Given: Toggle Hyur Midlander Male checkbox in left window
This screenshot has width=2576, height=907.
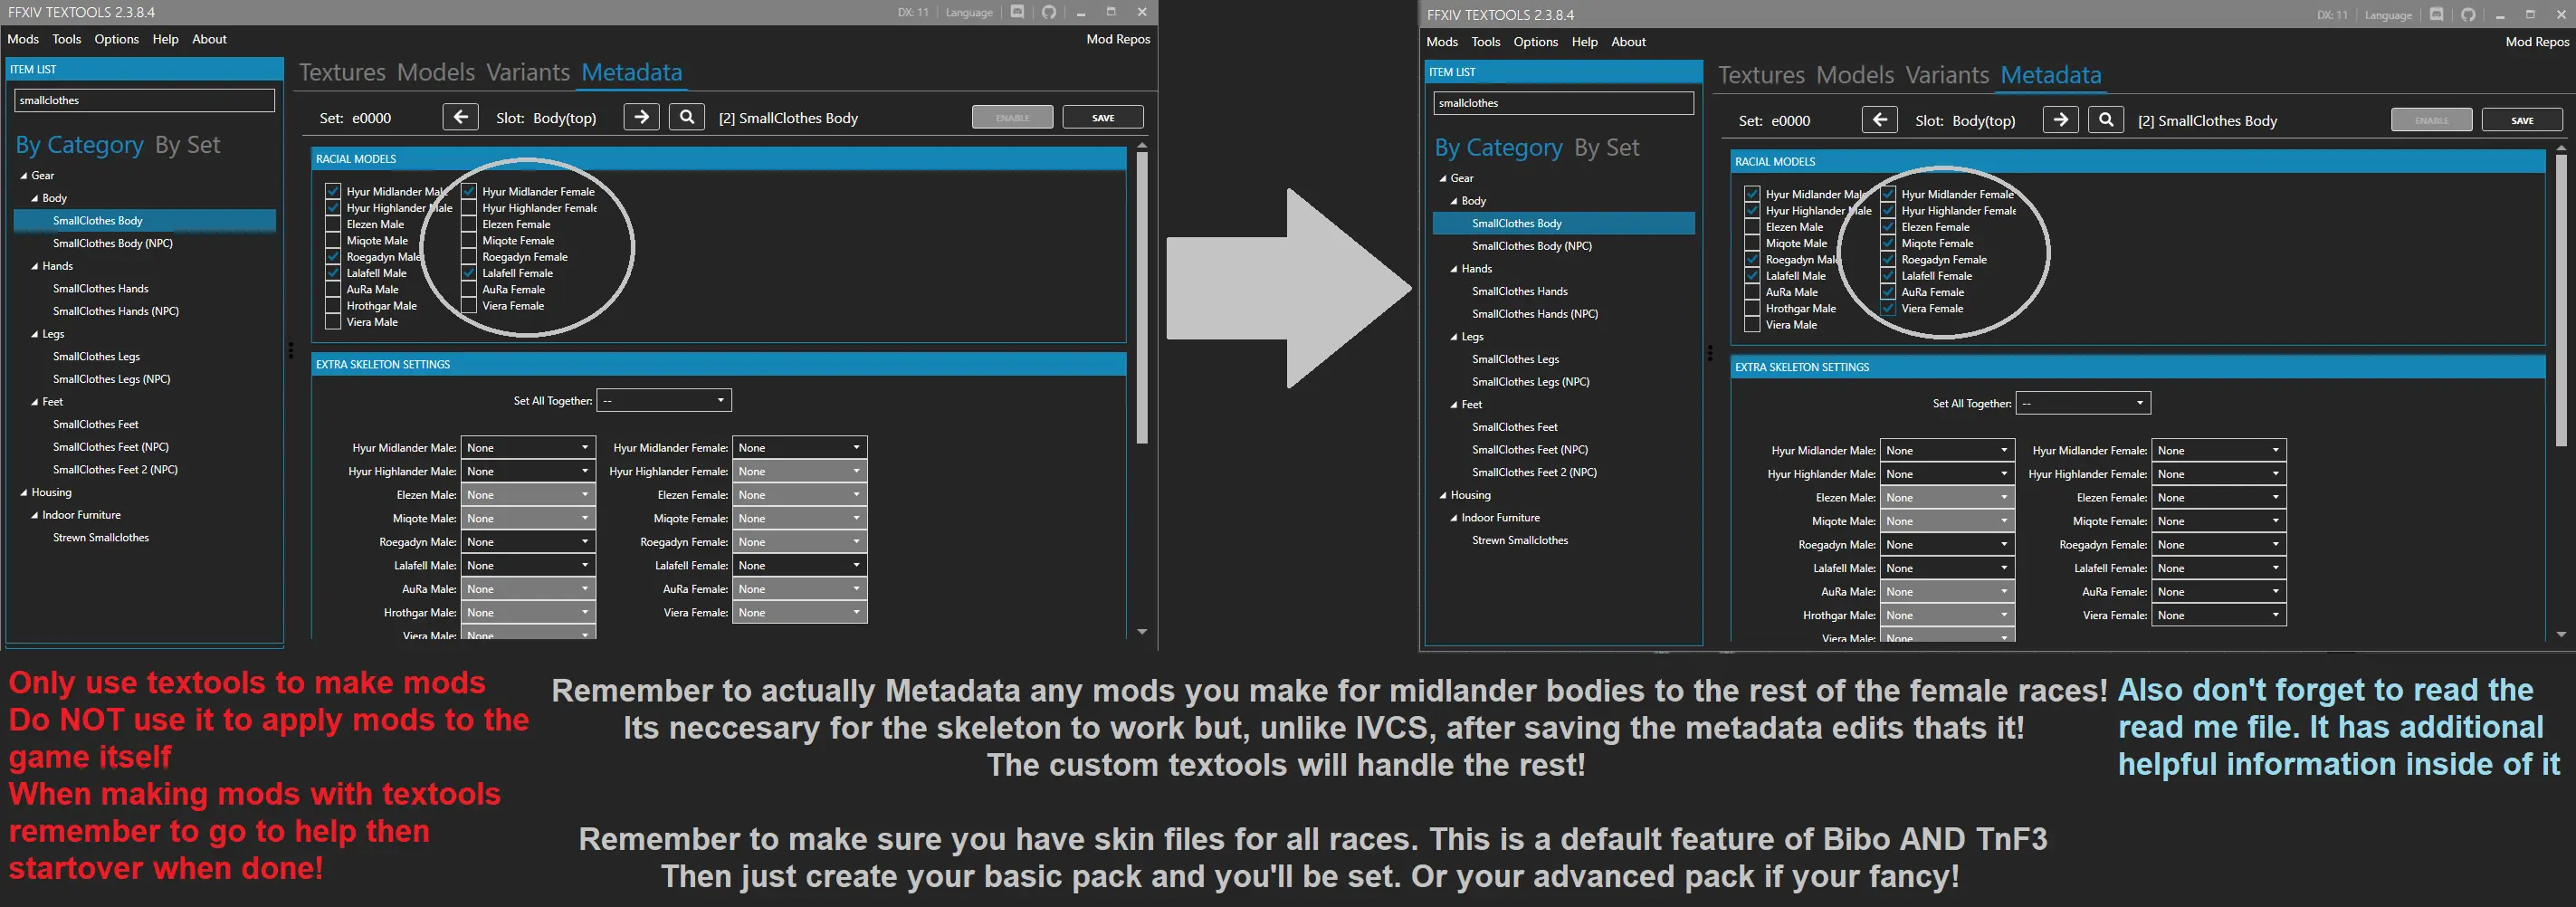Looking at the screenshot, I should (333, 191).
